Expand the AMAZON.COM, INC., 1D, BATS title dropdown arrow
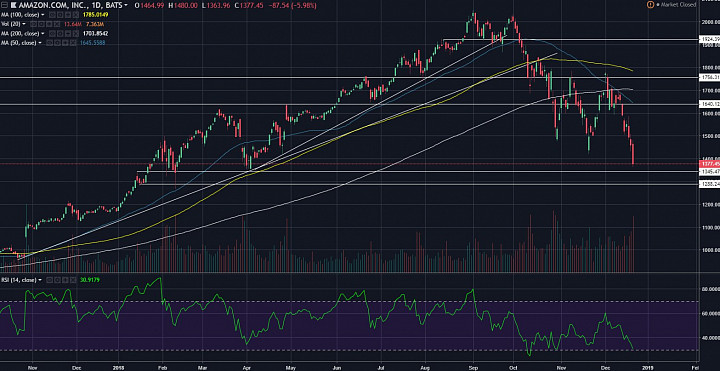720x371 pixels. (x=126, y=5)
